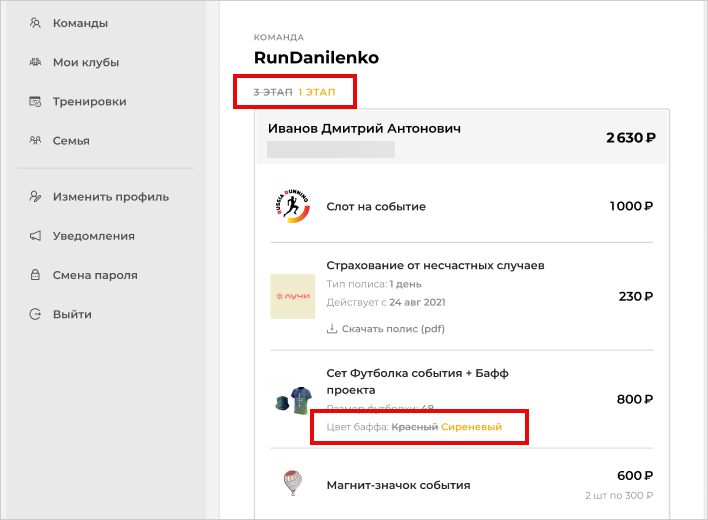Click the orange 1 ЭТАП label
The width and height of the screenshot is (708, 520).
click(x=317, y=92)
